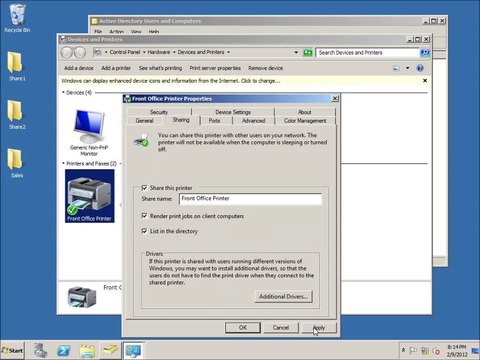Switch to the Advanced tab
The height and width of the screenshot is (360, 480).
pos(254,121)
